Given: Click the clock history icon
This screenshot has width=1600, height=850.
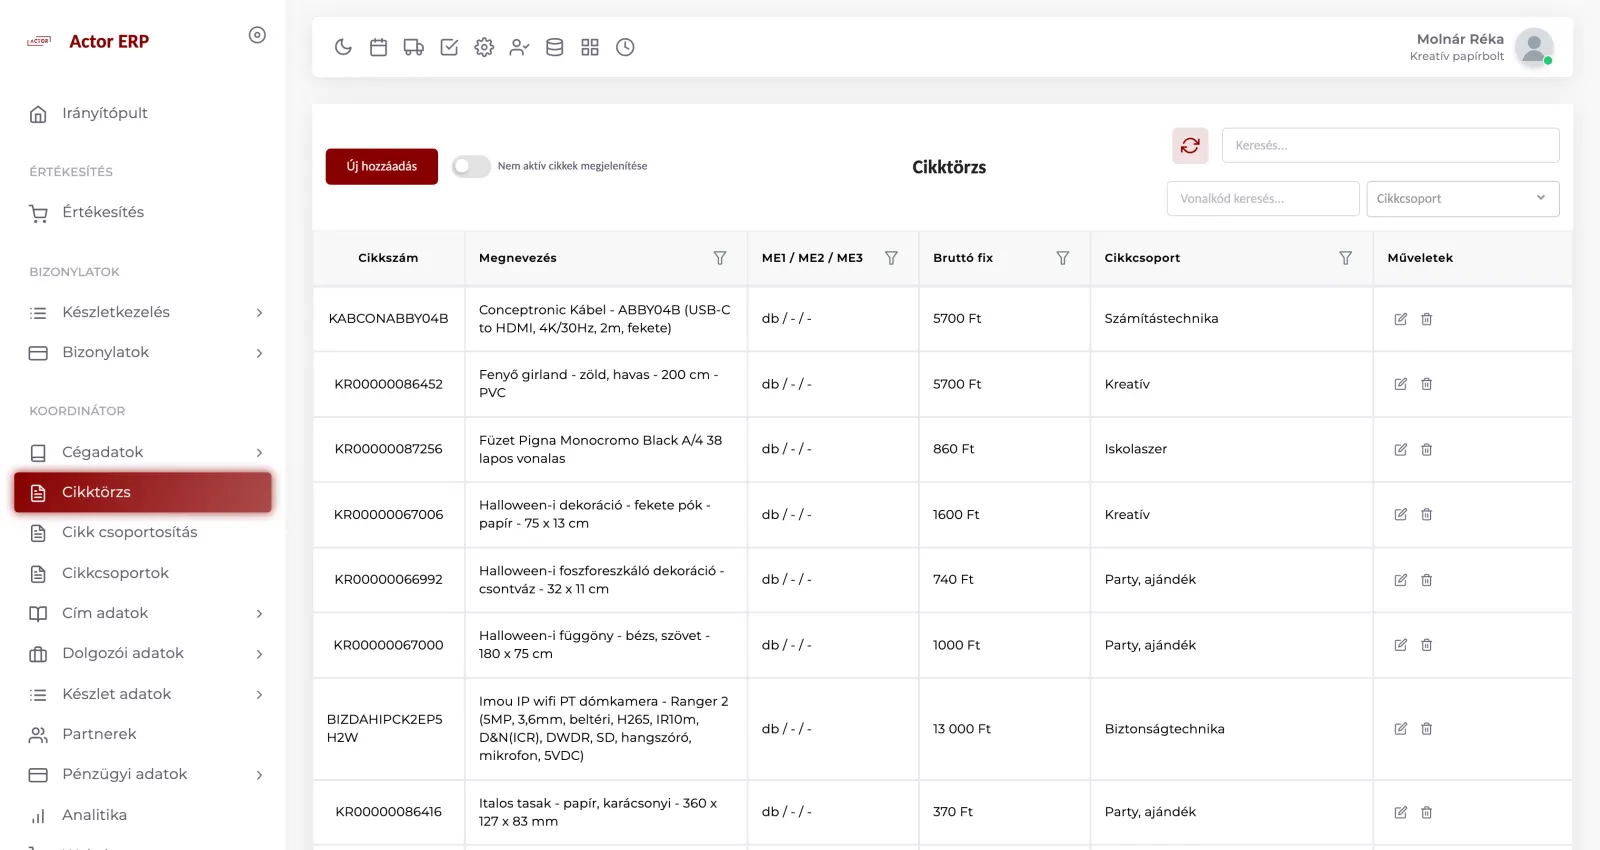Looking at the screenshot, I should click(625, 47).
